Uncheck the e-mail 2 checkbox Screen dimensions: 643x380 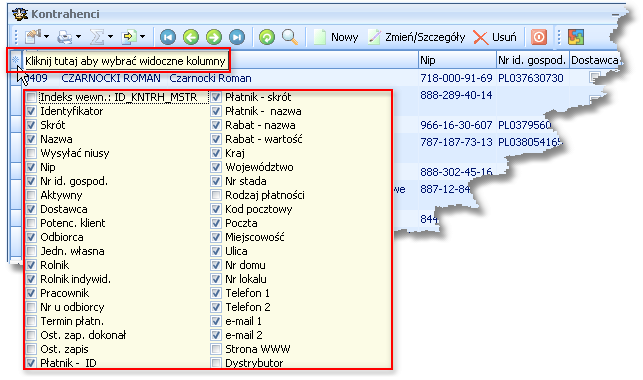[x=216, y=335]
